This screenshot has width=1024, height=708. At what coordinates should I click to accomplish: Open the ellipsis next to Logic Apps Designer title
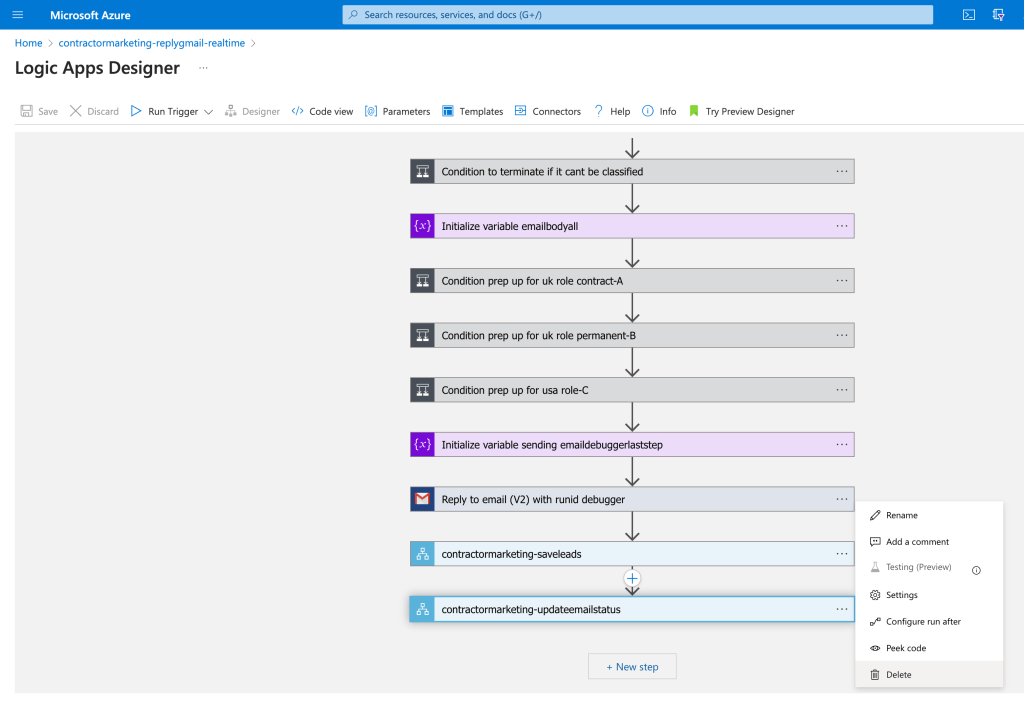pyautogui.click(x=203, y=68)
